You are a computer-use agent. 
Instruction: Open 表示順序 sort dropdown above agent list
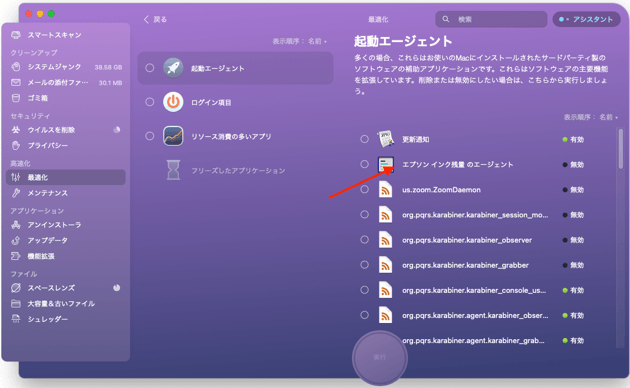[591, 117]
